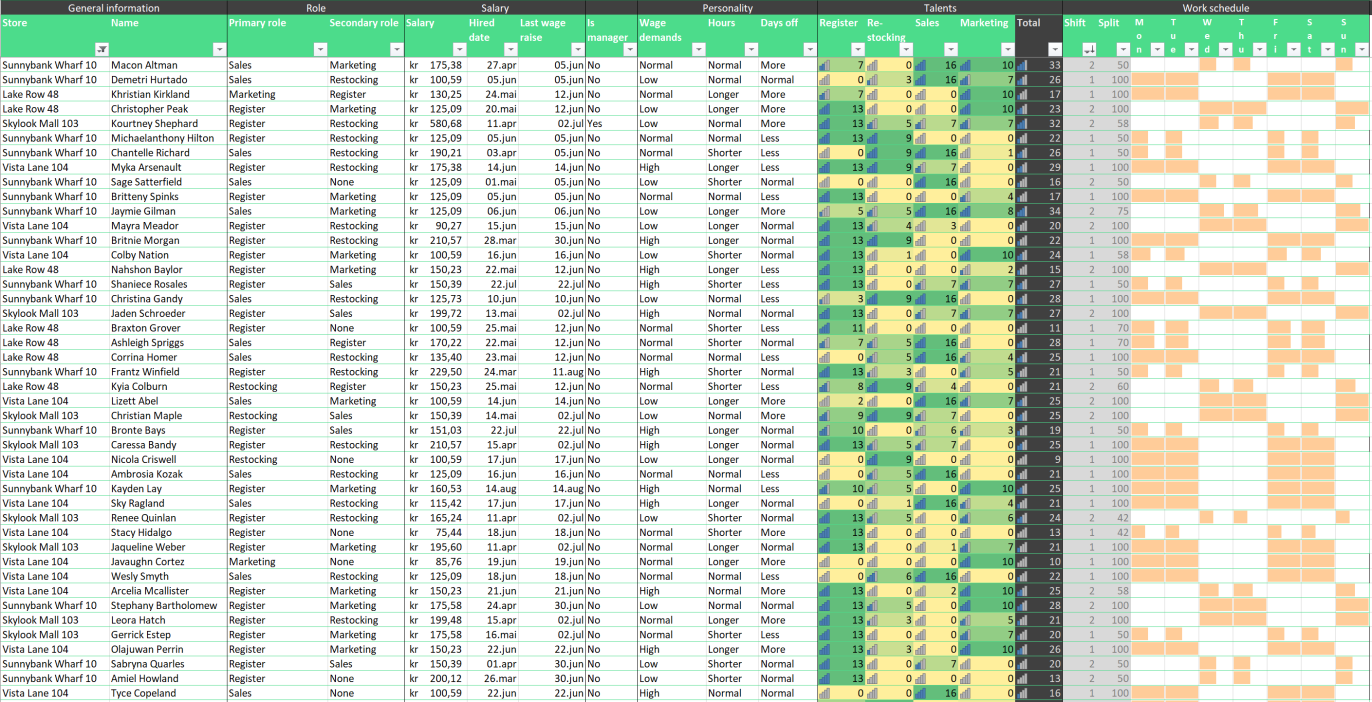The image size is (1372, 702).
Task: Open the Days off filter dropdown
Action: click(x=809, y=49)
